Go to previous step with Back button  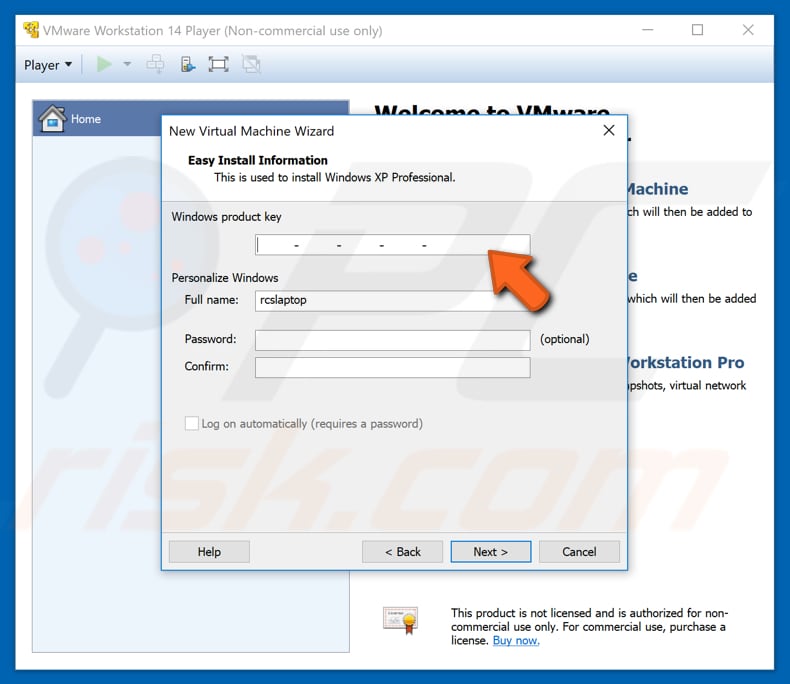tap(403, 552)
